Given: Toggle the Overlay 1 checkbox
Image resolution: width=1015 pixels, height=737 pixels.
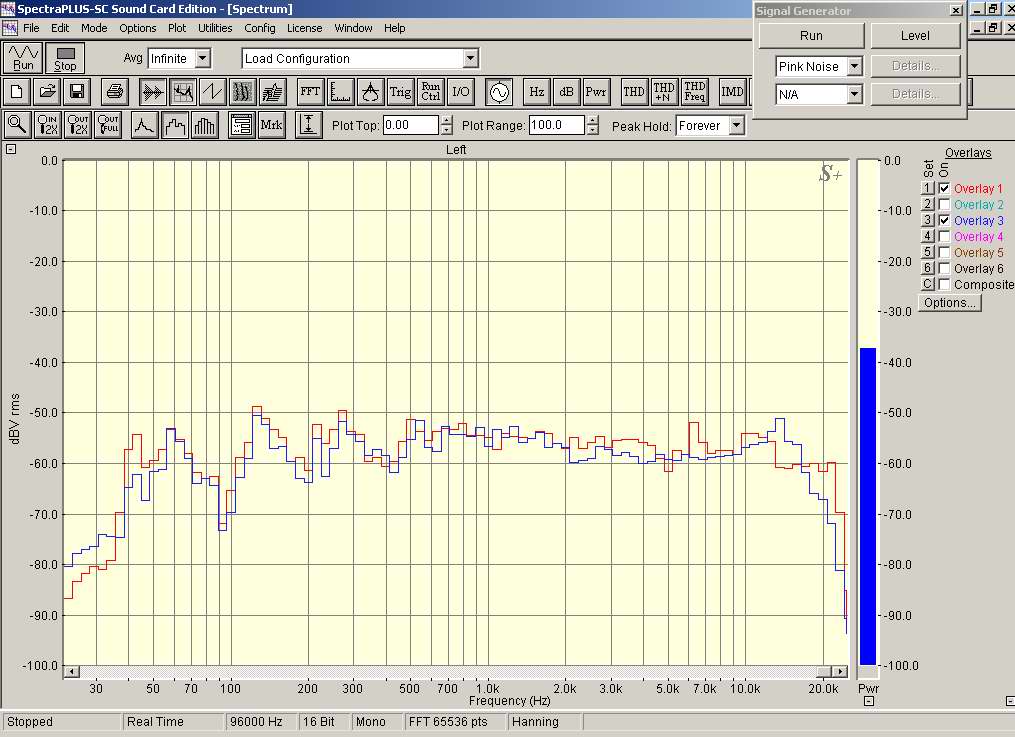Looking at the screenshot, I should pos(944,188).
